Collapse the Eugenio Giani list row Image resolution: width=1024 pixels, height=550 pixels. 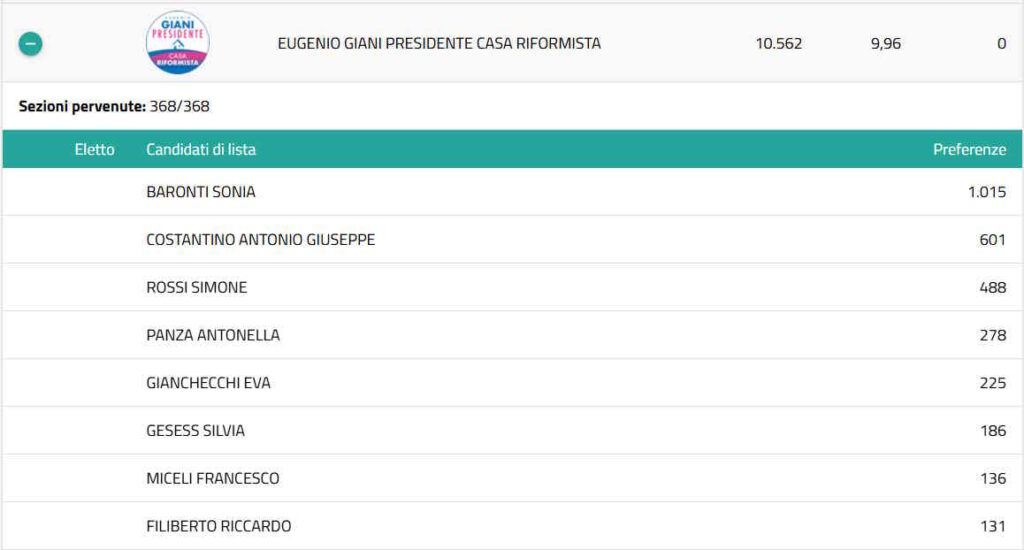point(30,44)
